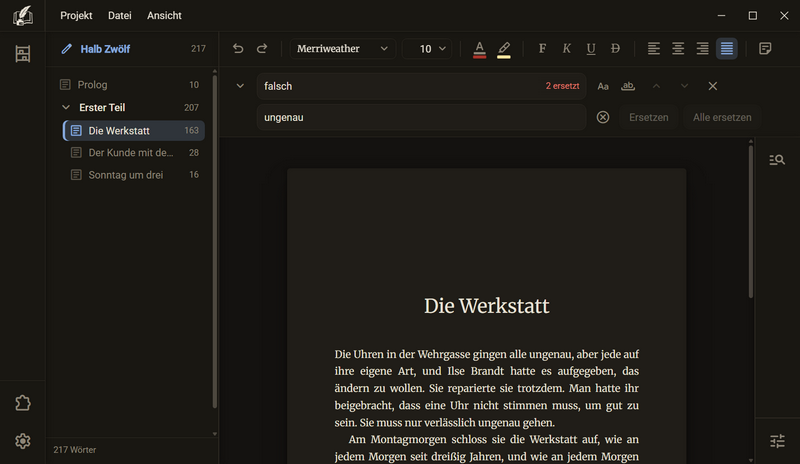Select the Die Werkstatt document
This screenshot has height=464, width=800.
(134, 131)
